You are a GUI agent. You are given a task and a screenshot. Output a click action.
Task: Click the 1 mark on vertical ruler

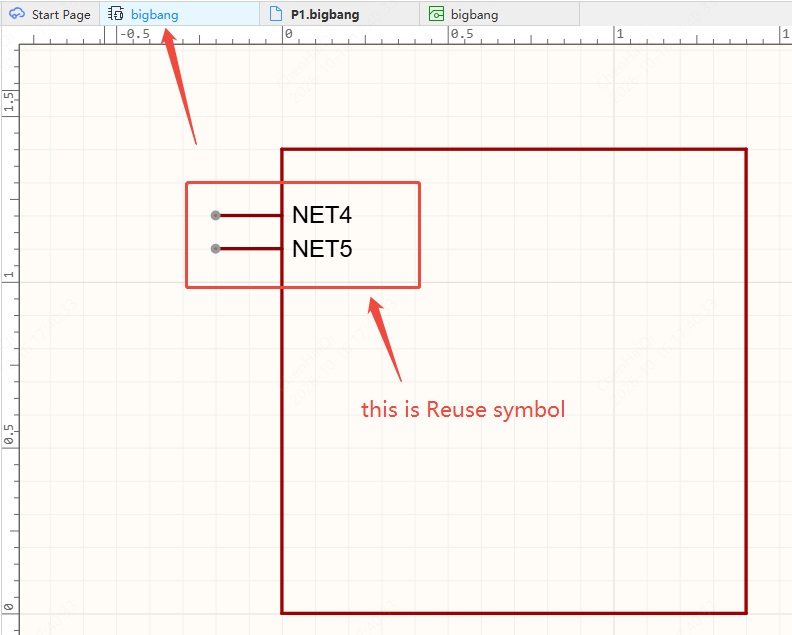[x=9, y=274]
